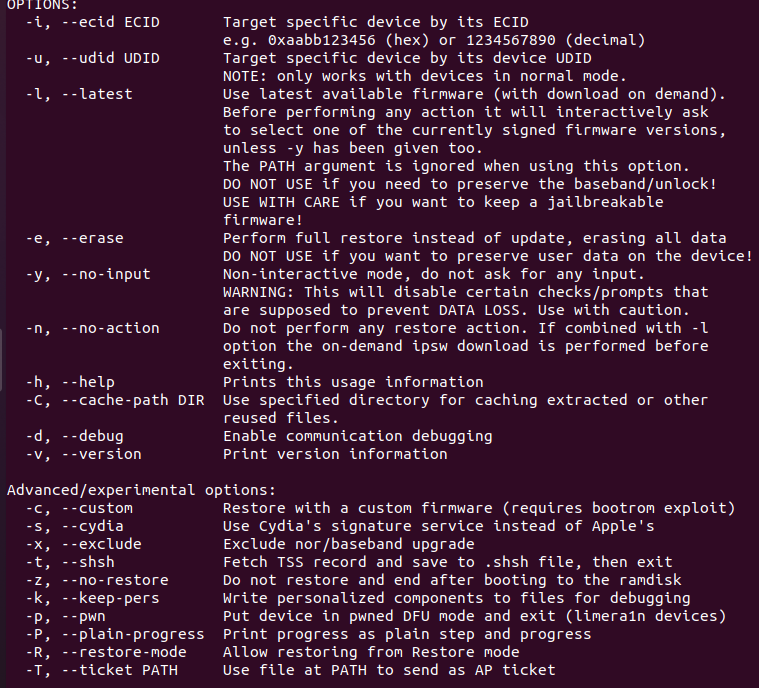759x688 pixels.
Task: Click the '--debug' option flag
Action: [93, 436]
